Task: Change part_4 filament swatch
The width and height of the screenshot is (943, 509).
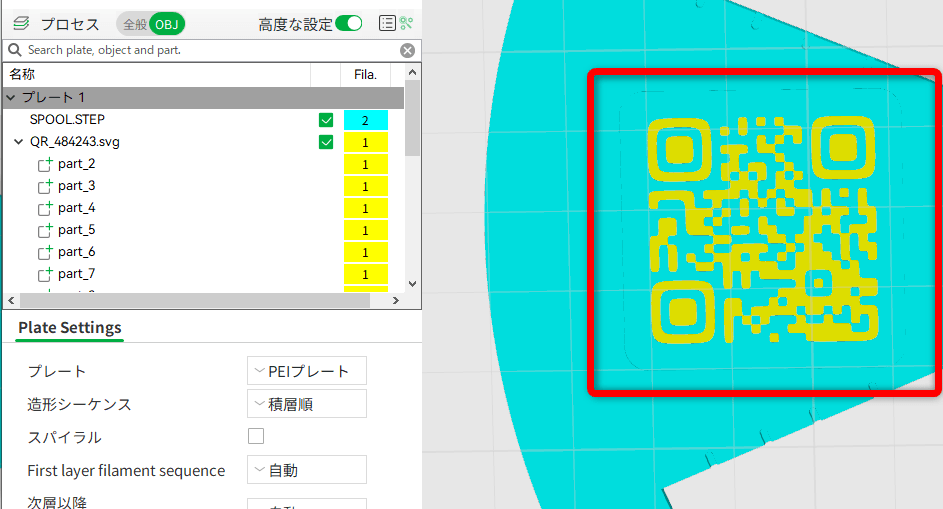Action: point(366,209)
